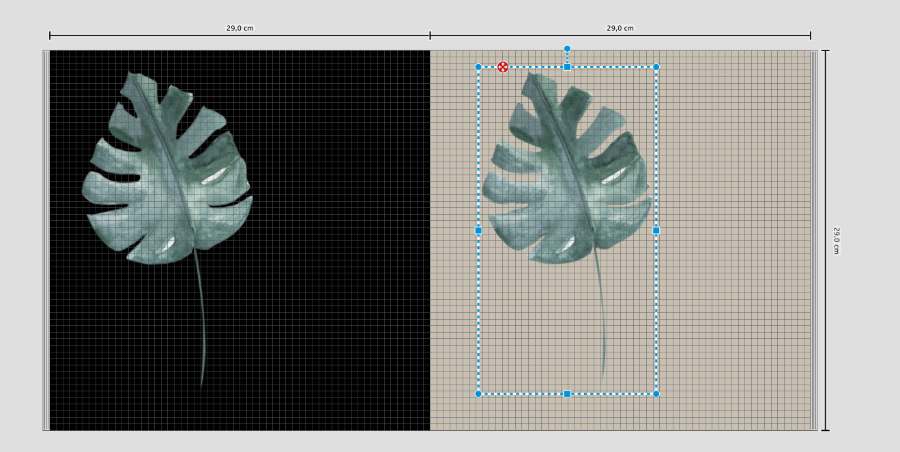Click the bottom-left corner resize handle
The width and height of the screenshot is (900, 452).
(x=478, y=394)
